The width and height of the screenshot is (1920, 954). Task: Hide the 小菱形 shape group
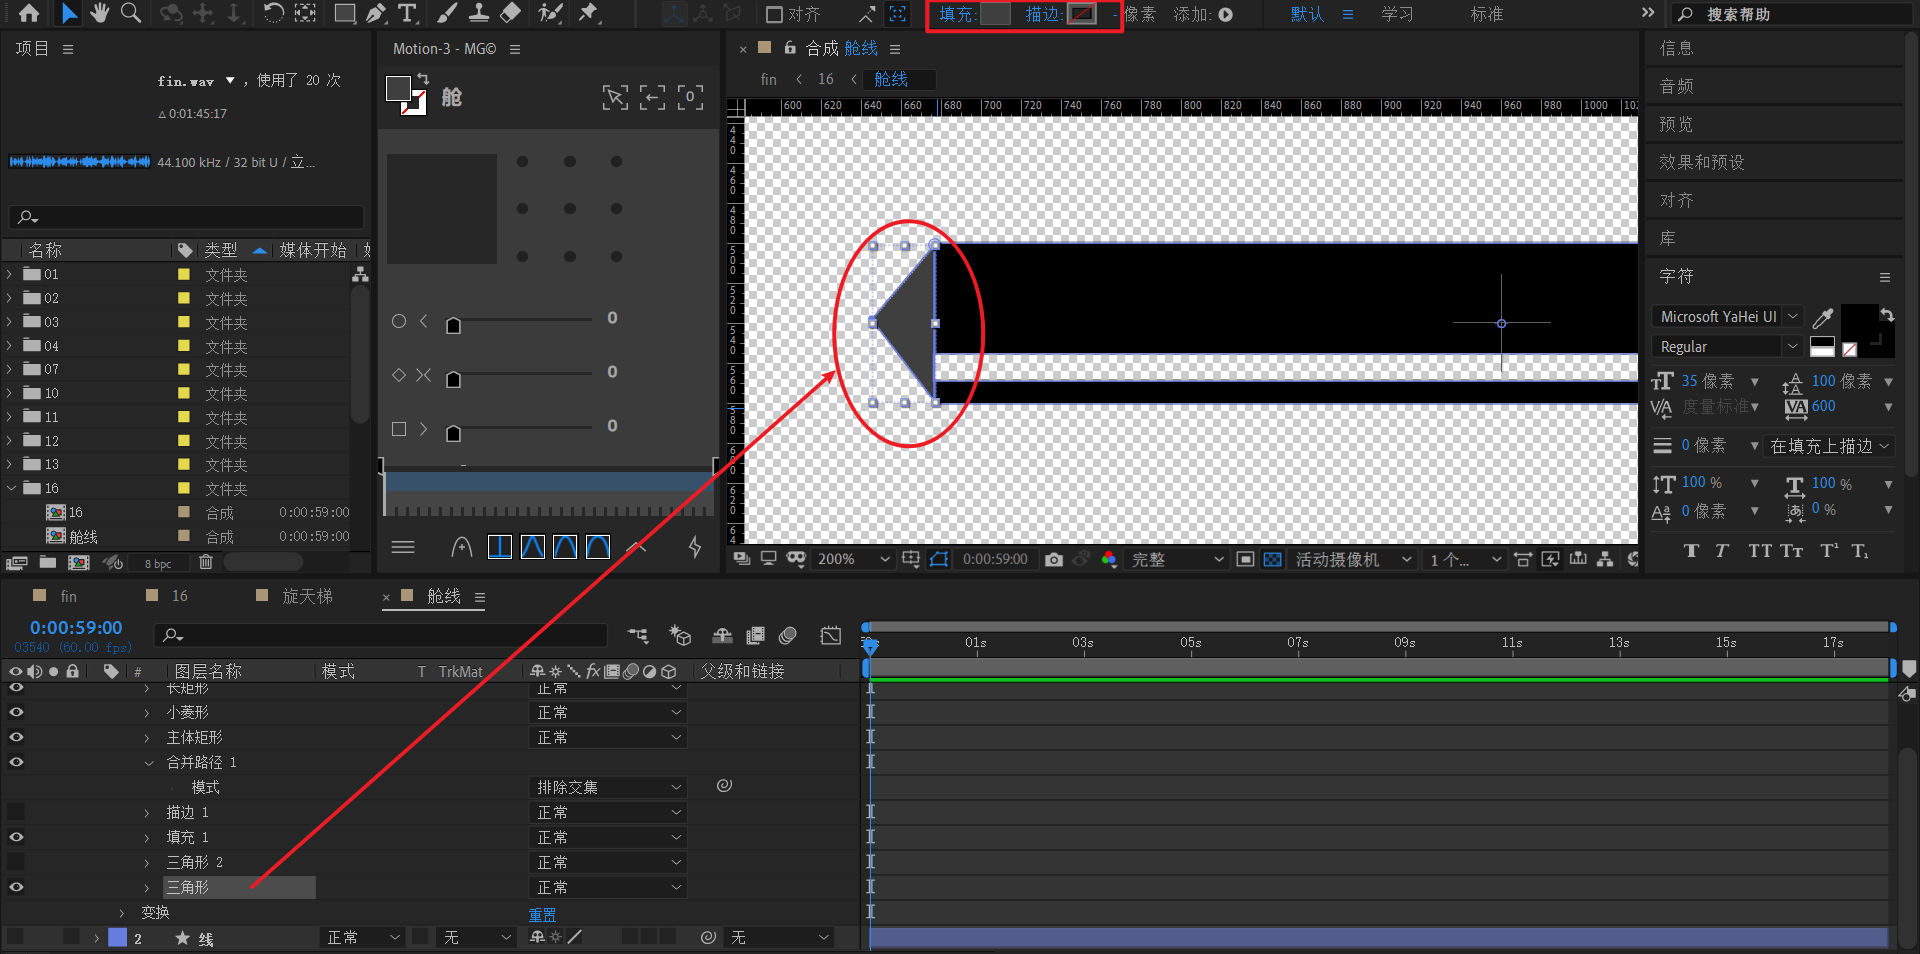(x=16, y=712)
